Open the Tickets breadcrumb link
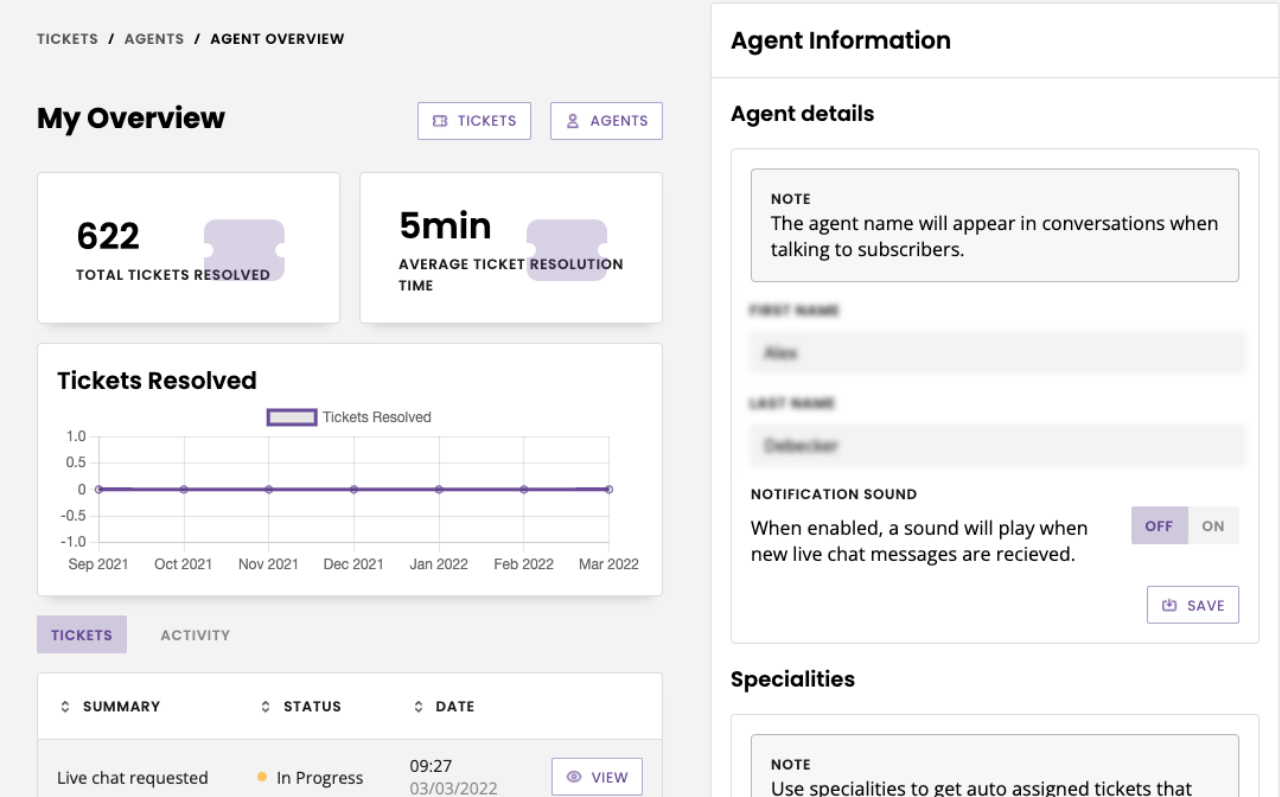 66,38
